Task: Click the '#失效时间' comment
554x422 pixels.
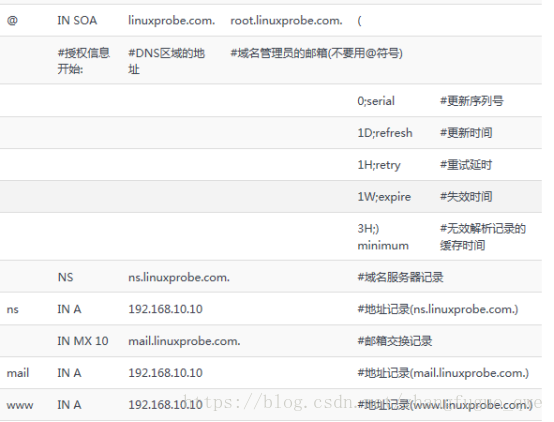Action: [466, 197]
